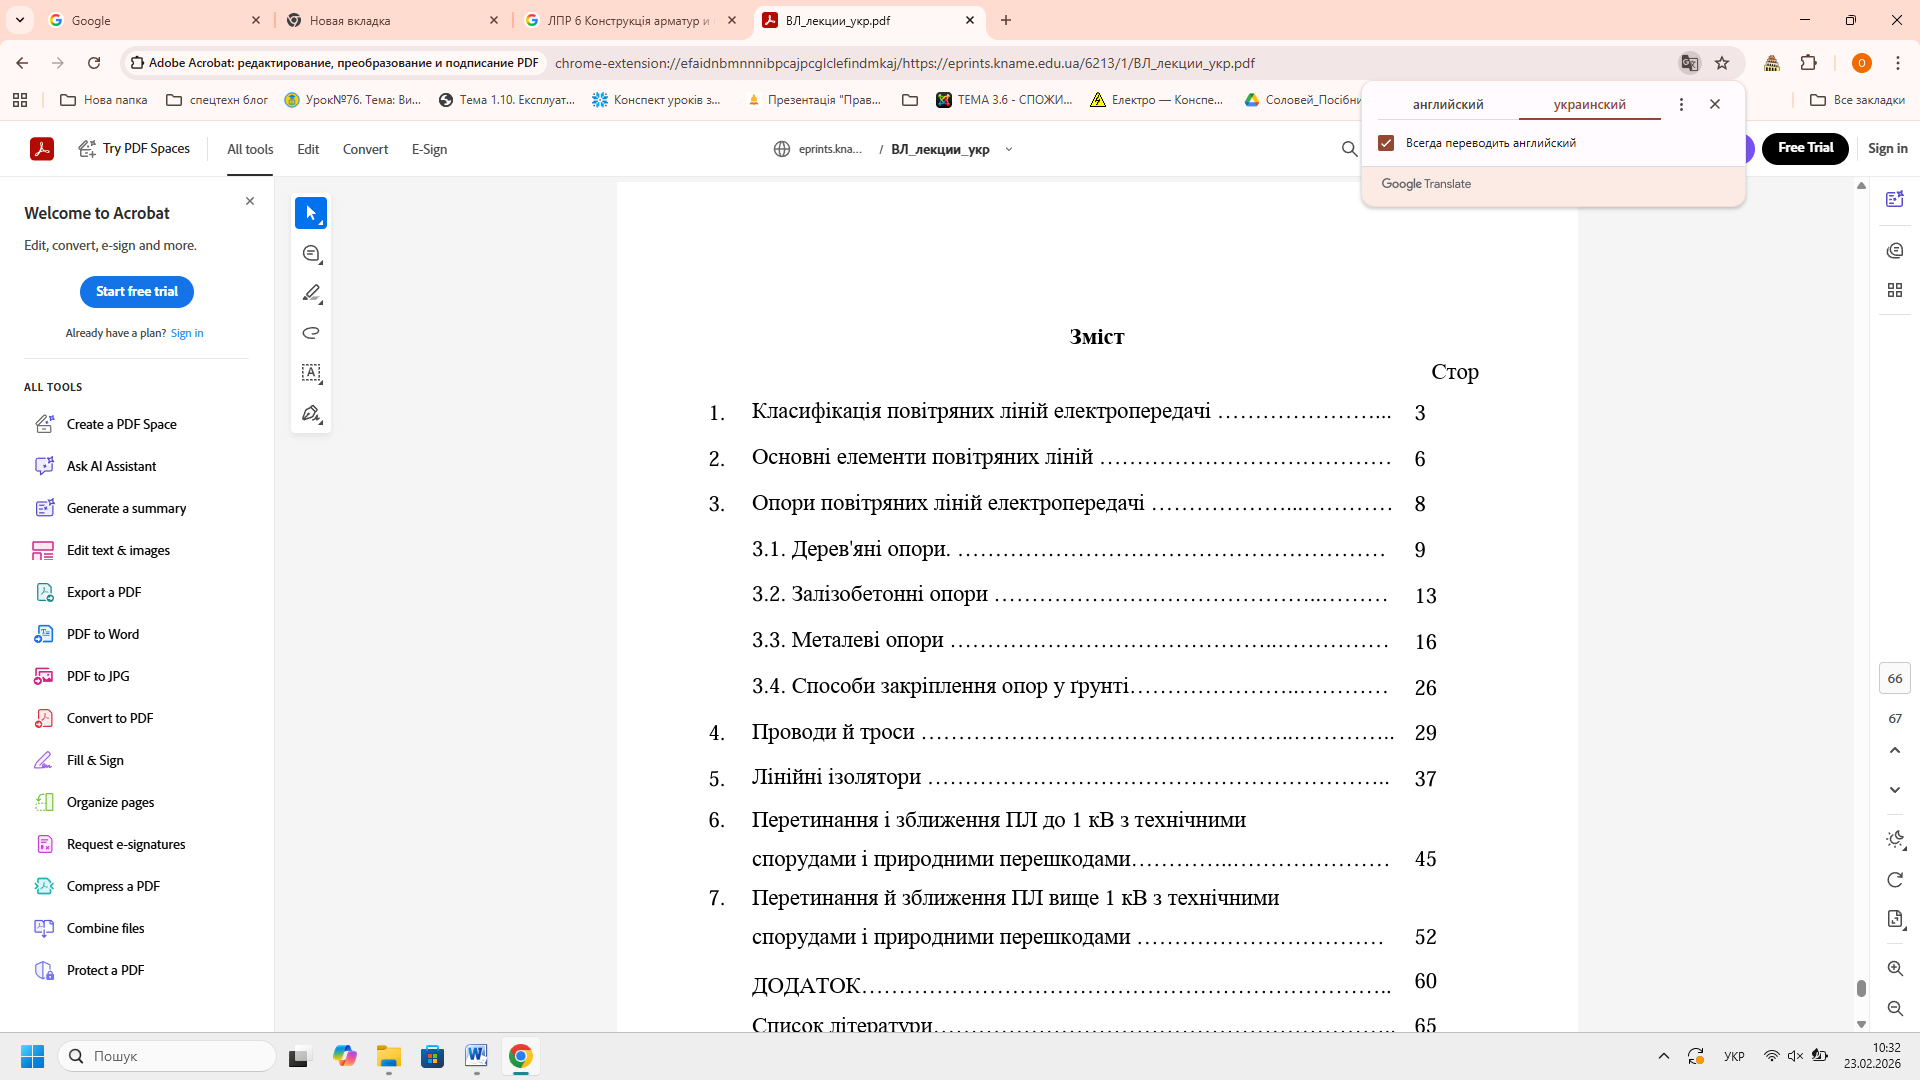
Task: Open Try PDF Spaces
Action: coord(135,148)
